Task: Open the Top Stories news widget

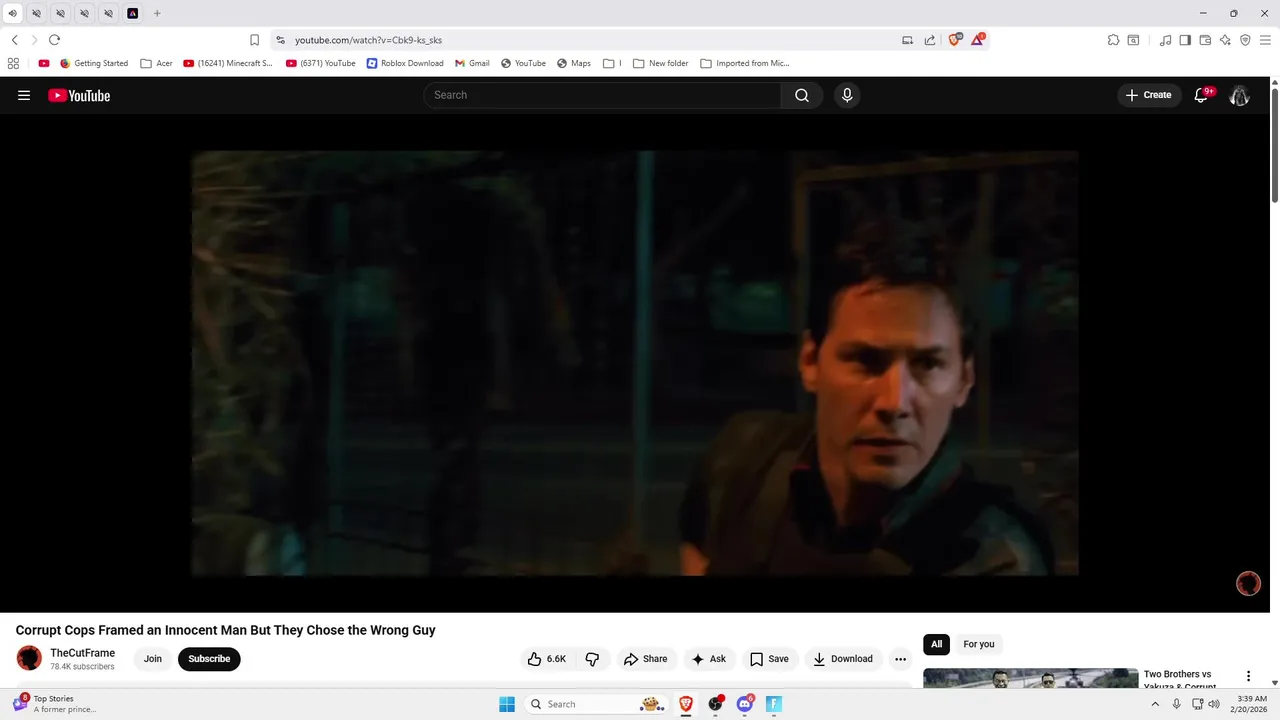Action: (x=55, y=704)
